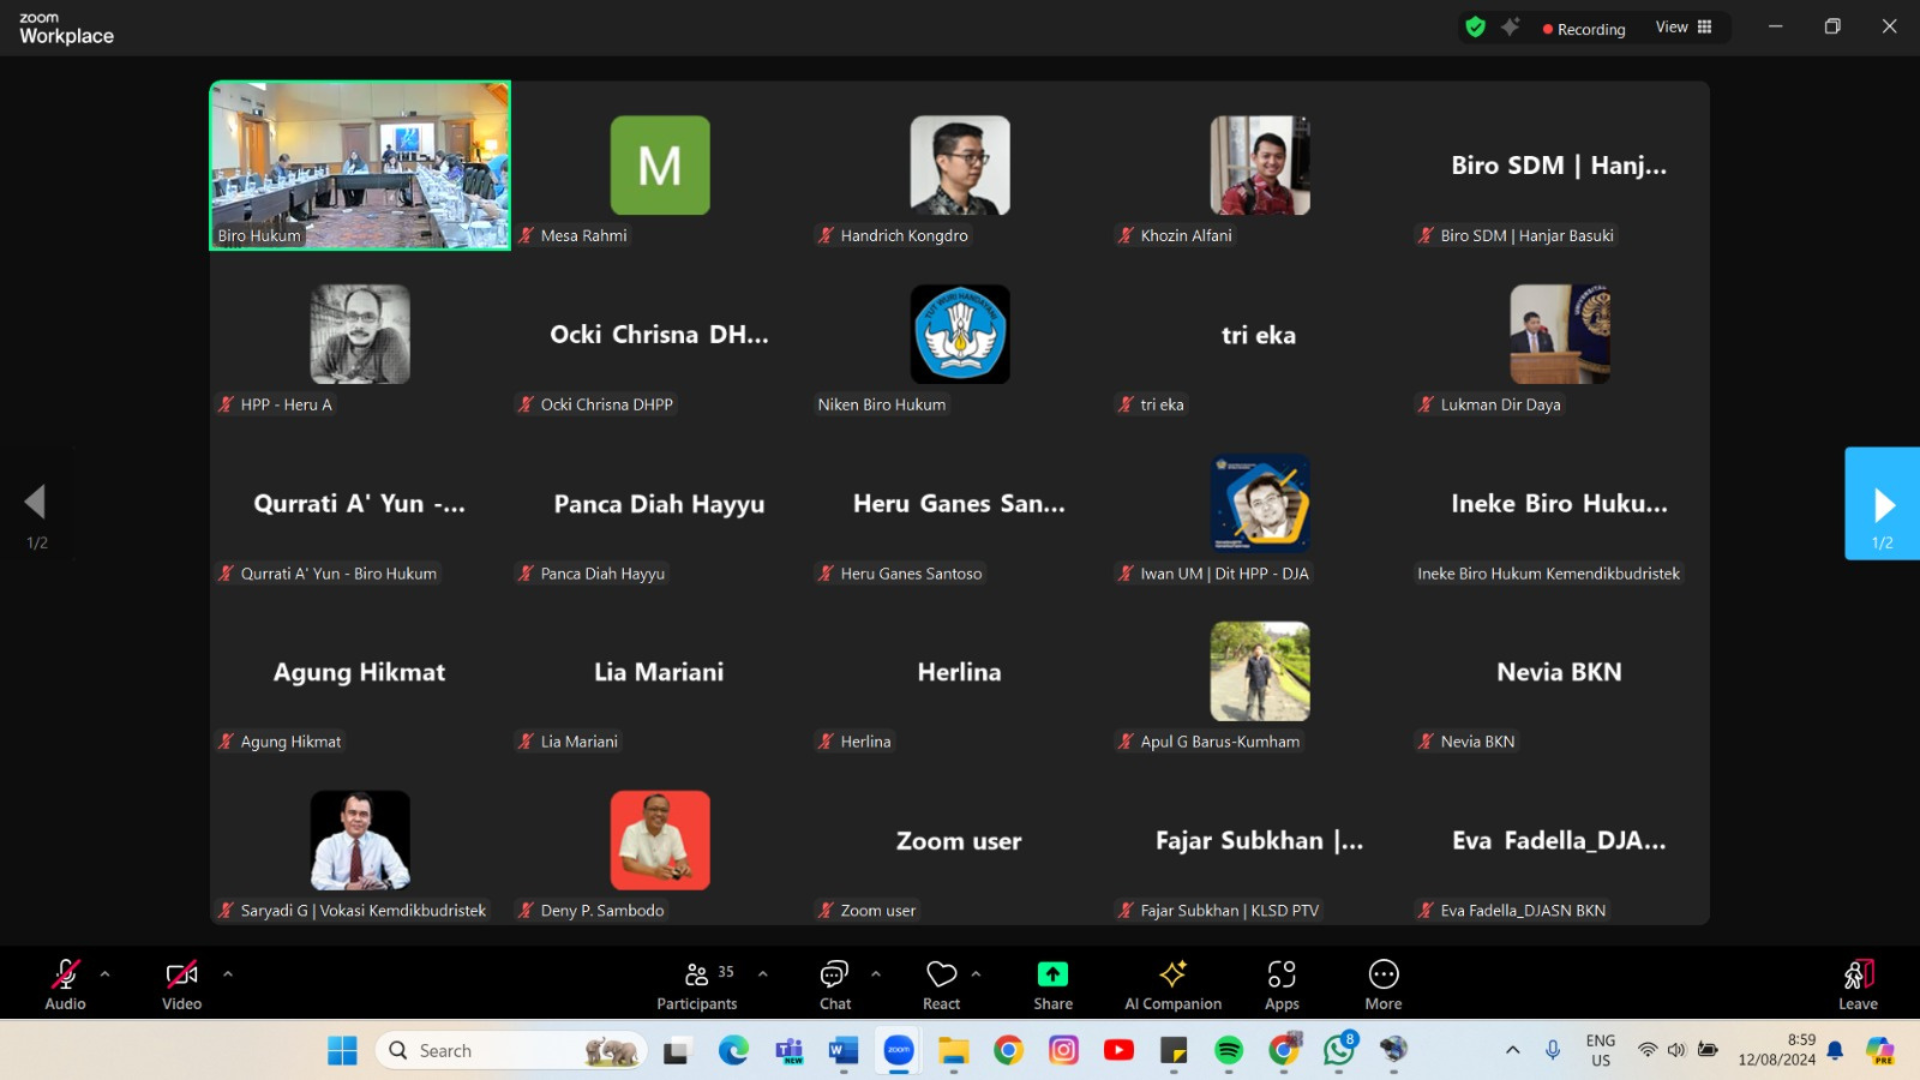The height and width of the screenshot is (1080, 1920).
Task: Select Deny P. Sambodo profile picture
Action: point(660,840)
